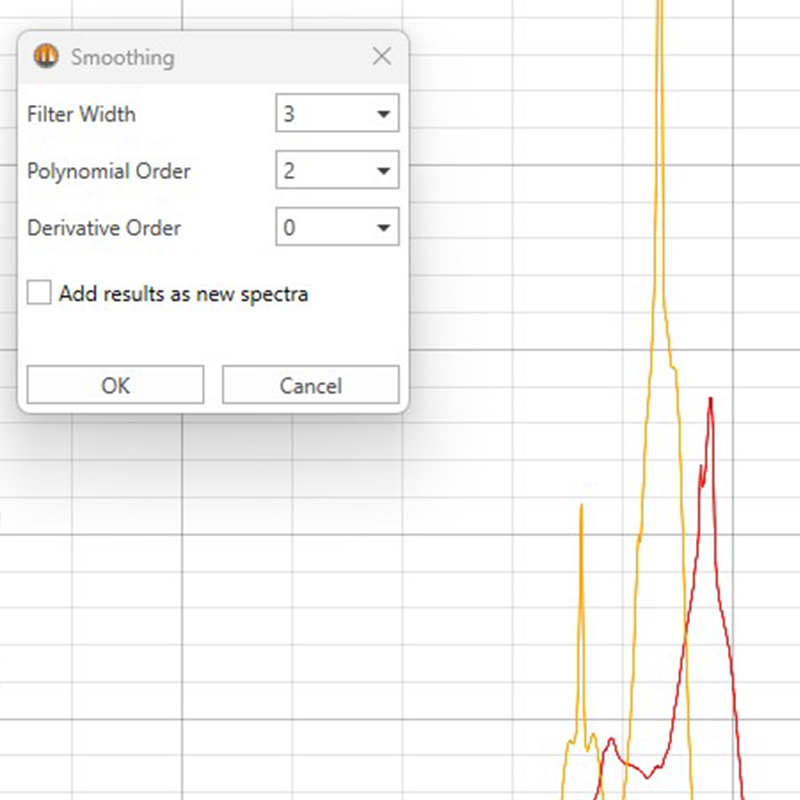This screenshot has height=800, width=800.
Task: Click the Polynomial Order dropdown arrow
Action: pyautogui.click(x=382, y=170)
